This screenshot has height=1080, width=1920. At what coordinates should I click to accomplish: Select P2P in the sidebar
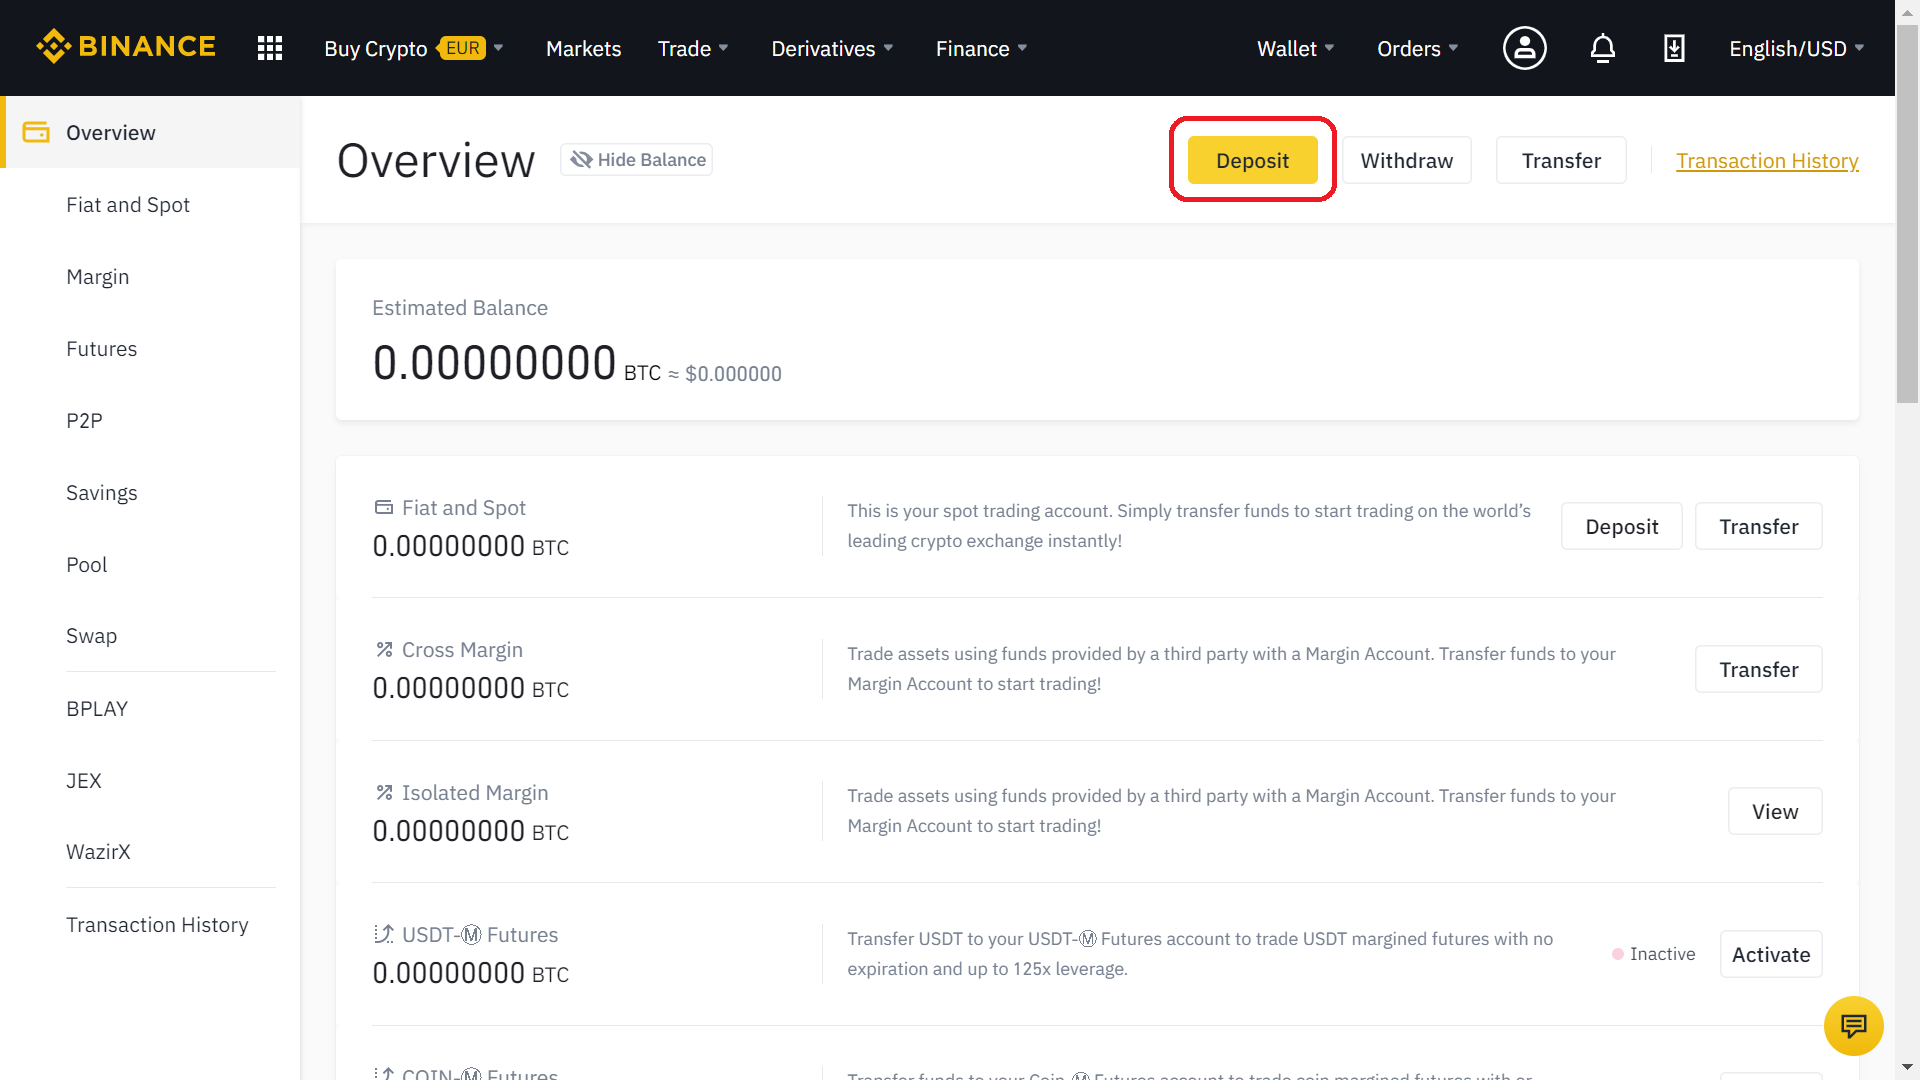click(x=150, y=420)
